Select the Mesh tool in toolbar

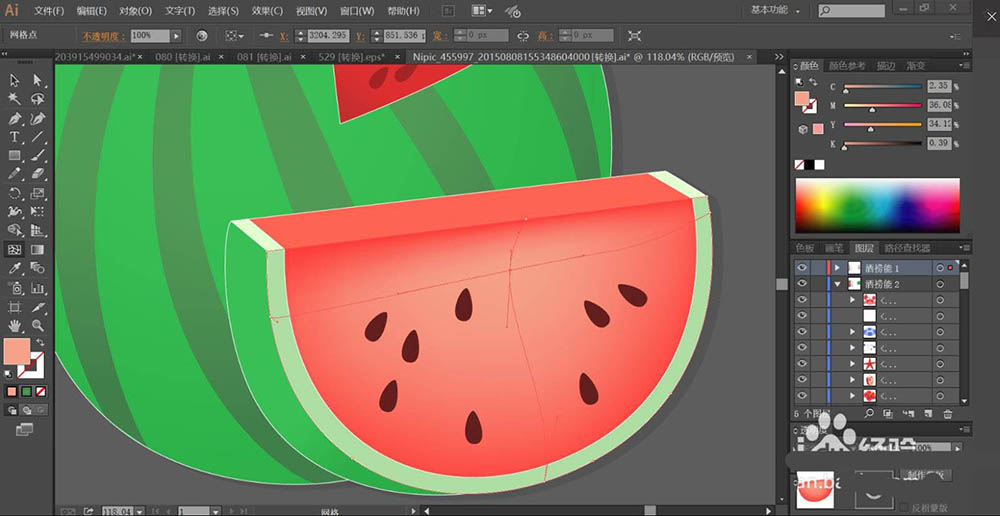(15, 250)
